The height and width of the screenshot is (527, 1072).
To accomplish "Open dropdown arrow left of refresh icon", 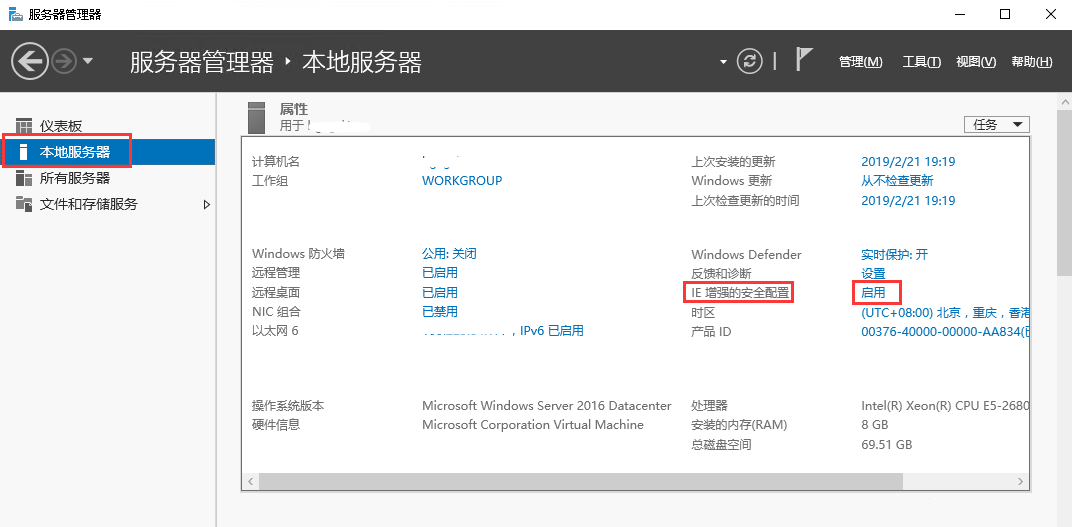I will (x=723, y=62).
